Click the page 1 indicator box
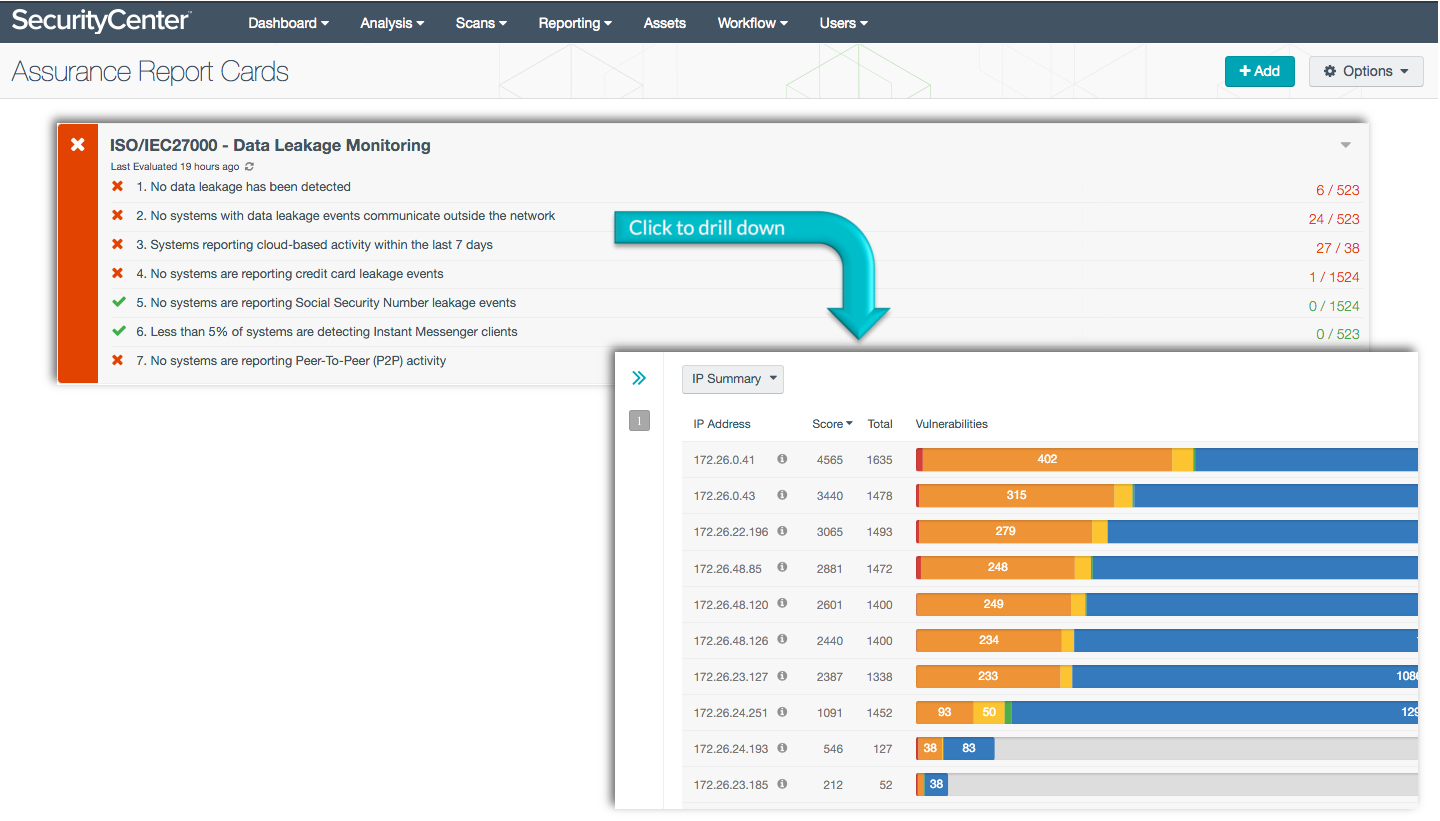The image size is (1440, 821). (x=639, y=421)
